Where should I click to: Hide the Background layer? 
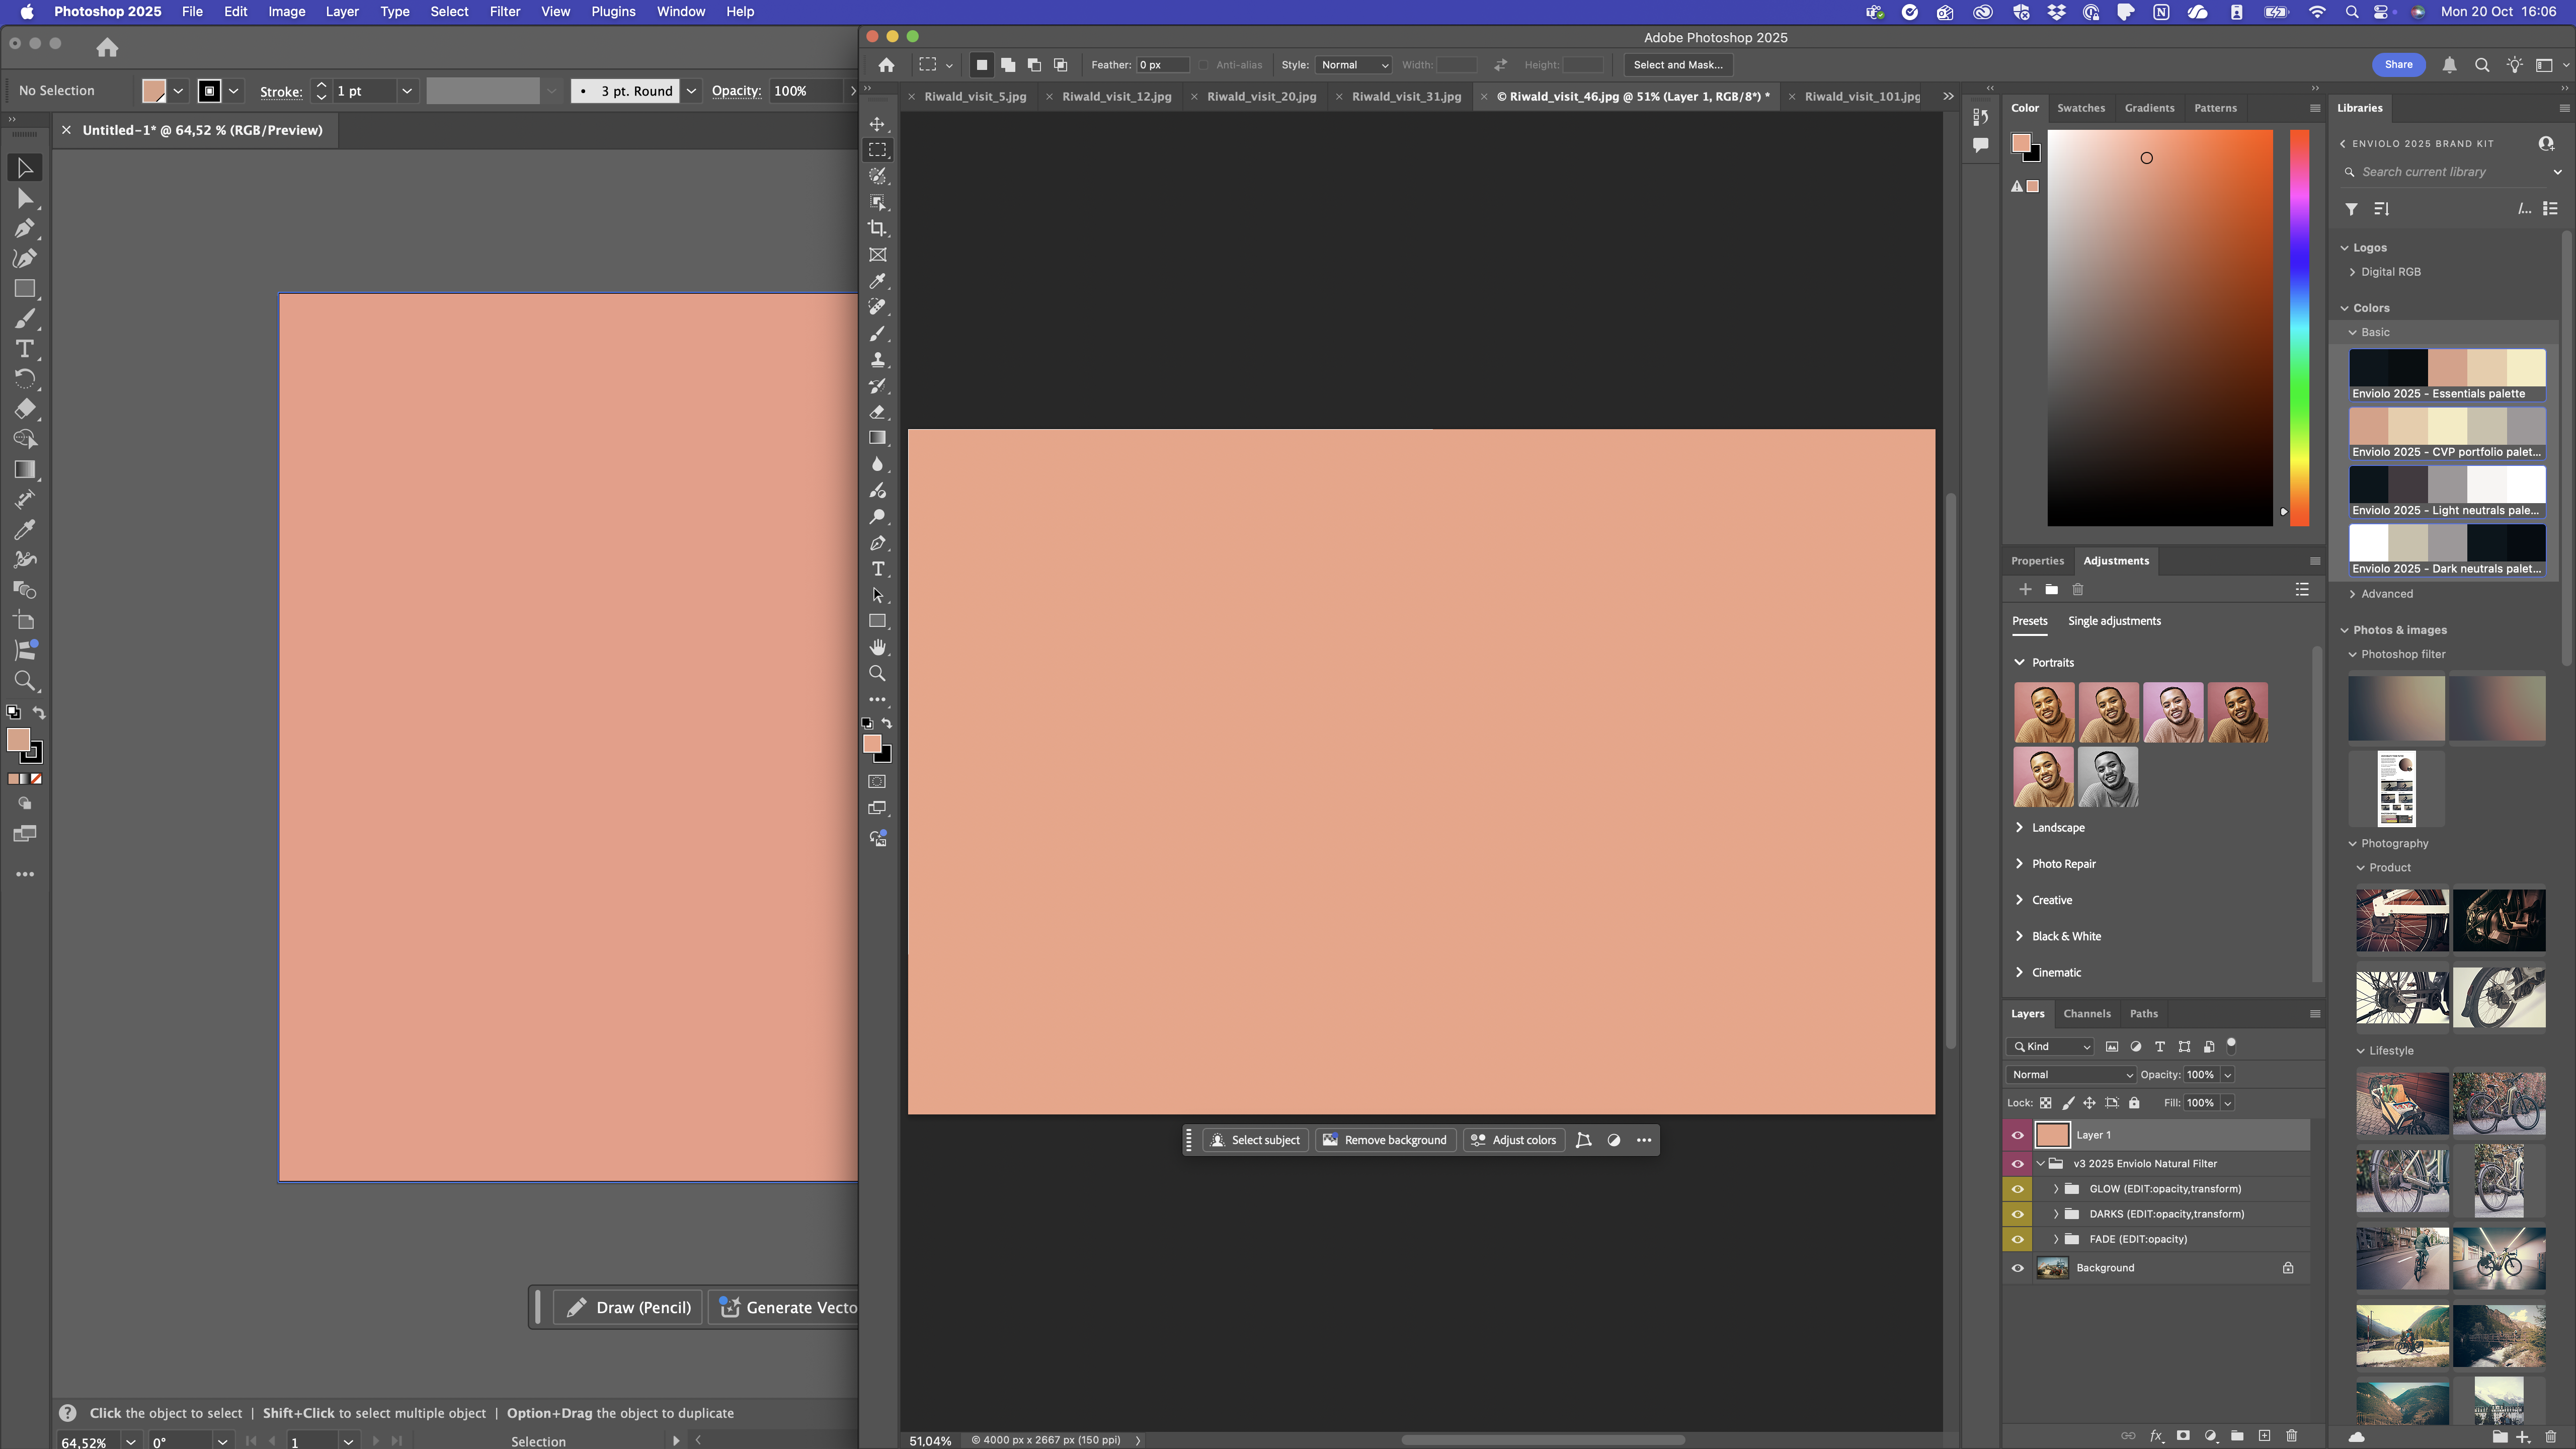(2018, 1267)
